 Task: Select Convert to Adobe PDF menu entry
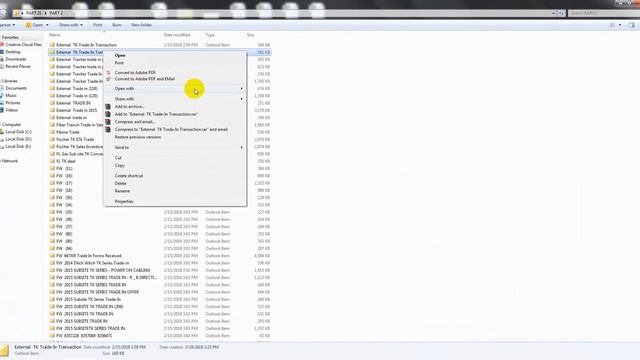click(x=135, y=73)
